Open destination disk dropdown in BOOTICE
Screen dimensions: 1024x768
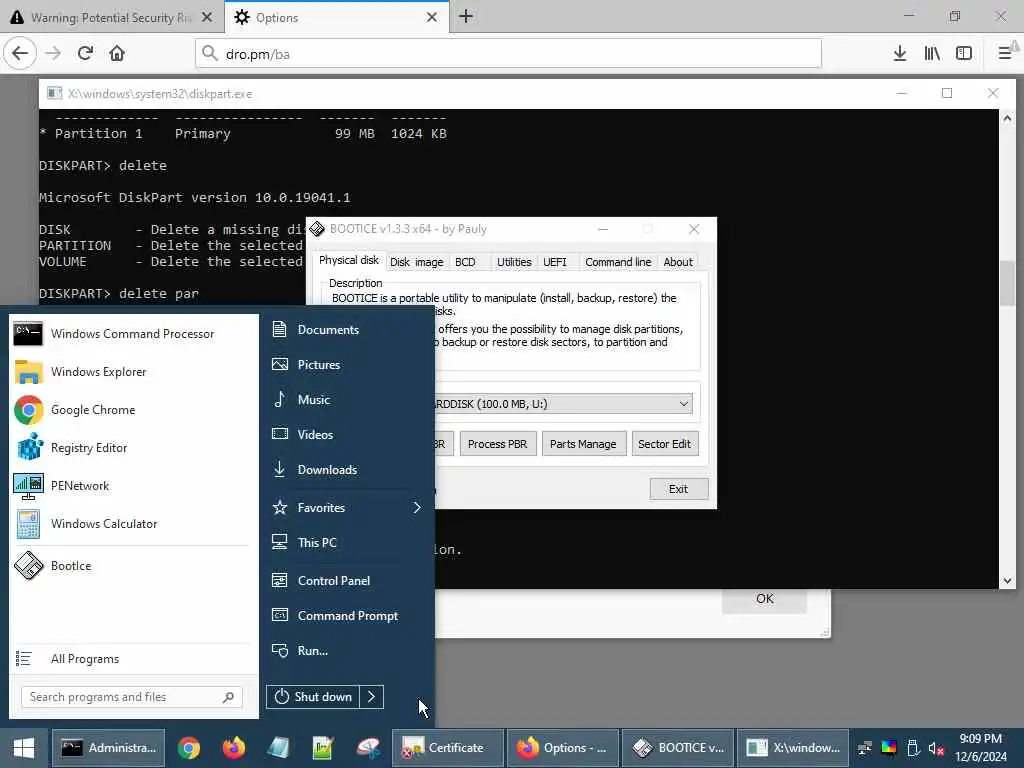683,404
